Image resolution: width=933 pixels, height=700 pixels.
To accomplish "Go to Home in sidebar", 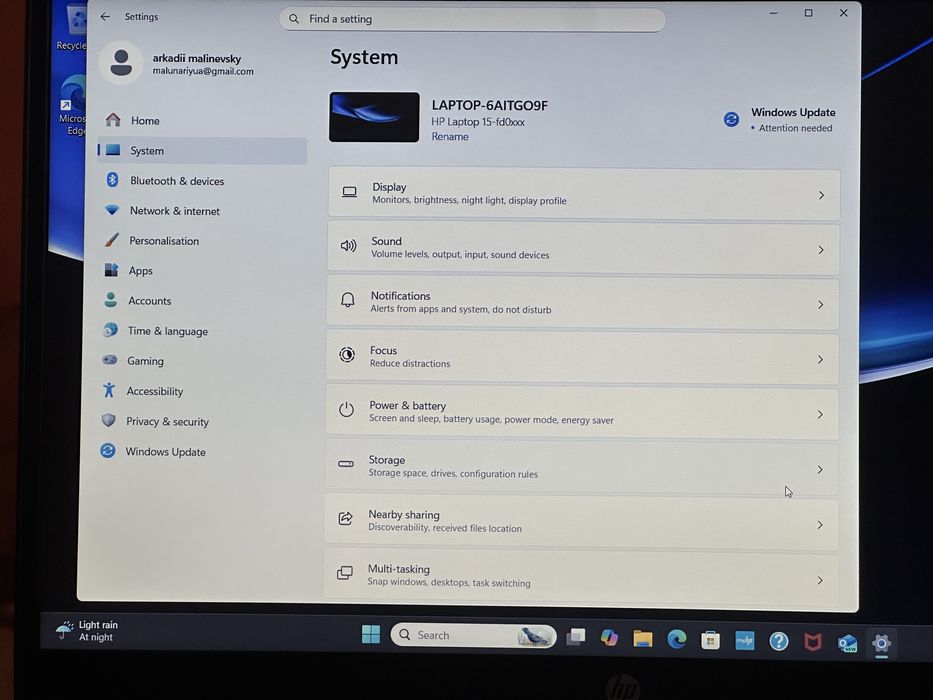I will pyautogui.click(x=202, y=120).
